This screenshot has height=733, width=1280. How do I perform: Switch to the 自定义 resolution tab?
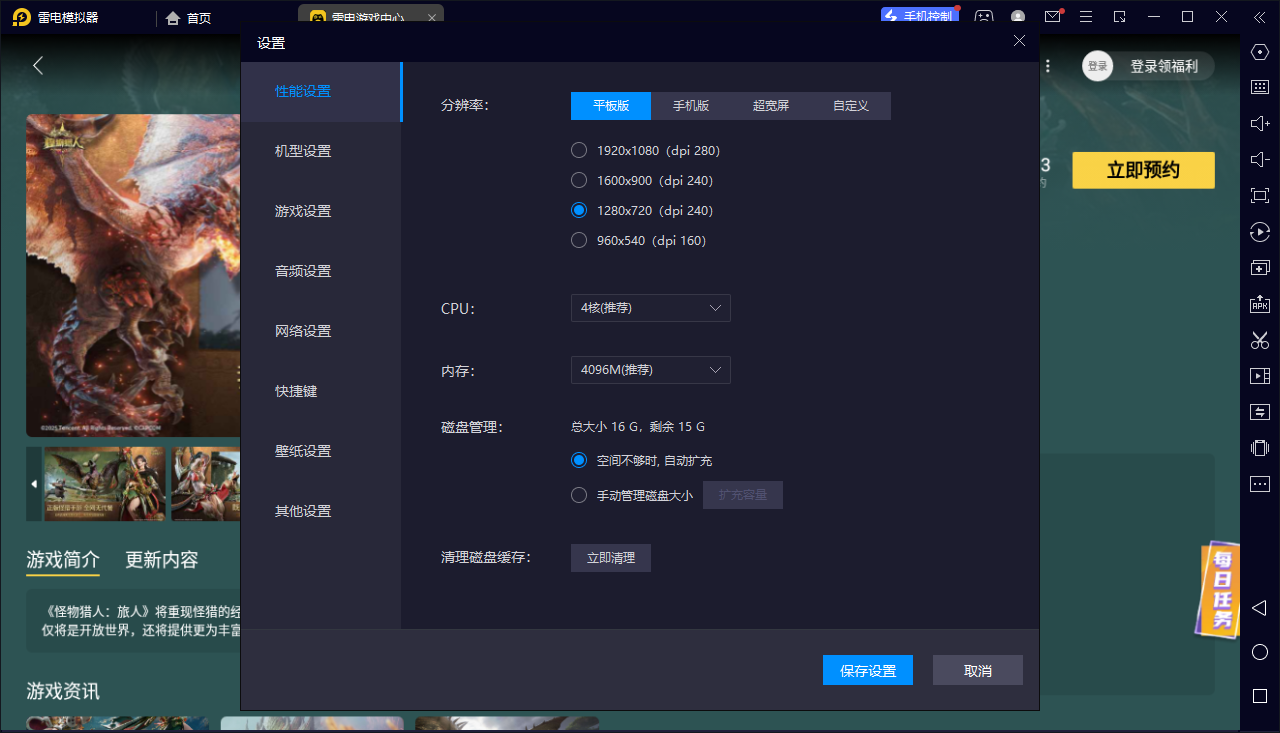tap(851, 106)
